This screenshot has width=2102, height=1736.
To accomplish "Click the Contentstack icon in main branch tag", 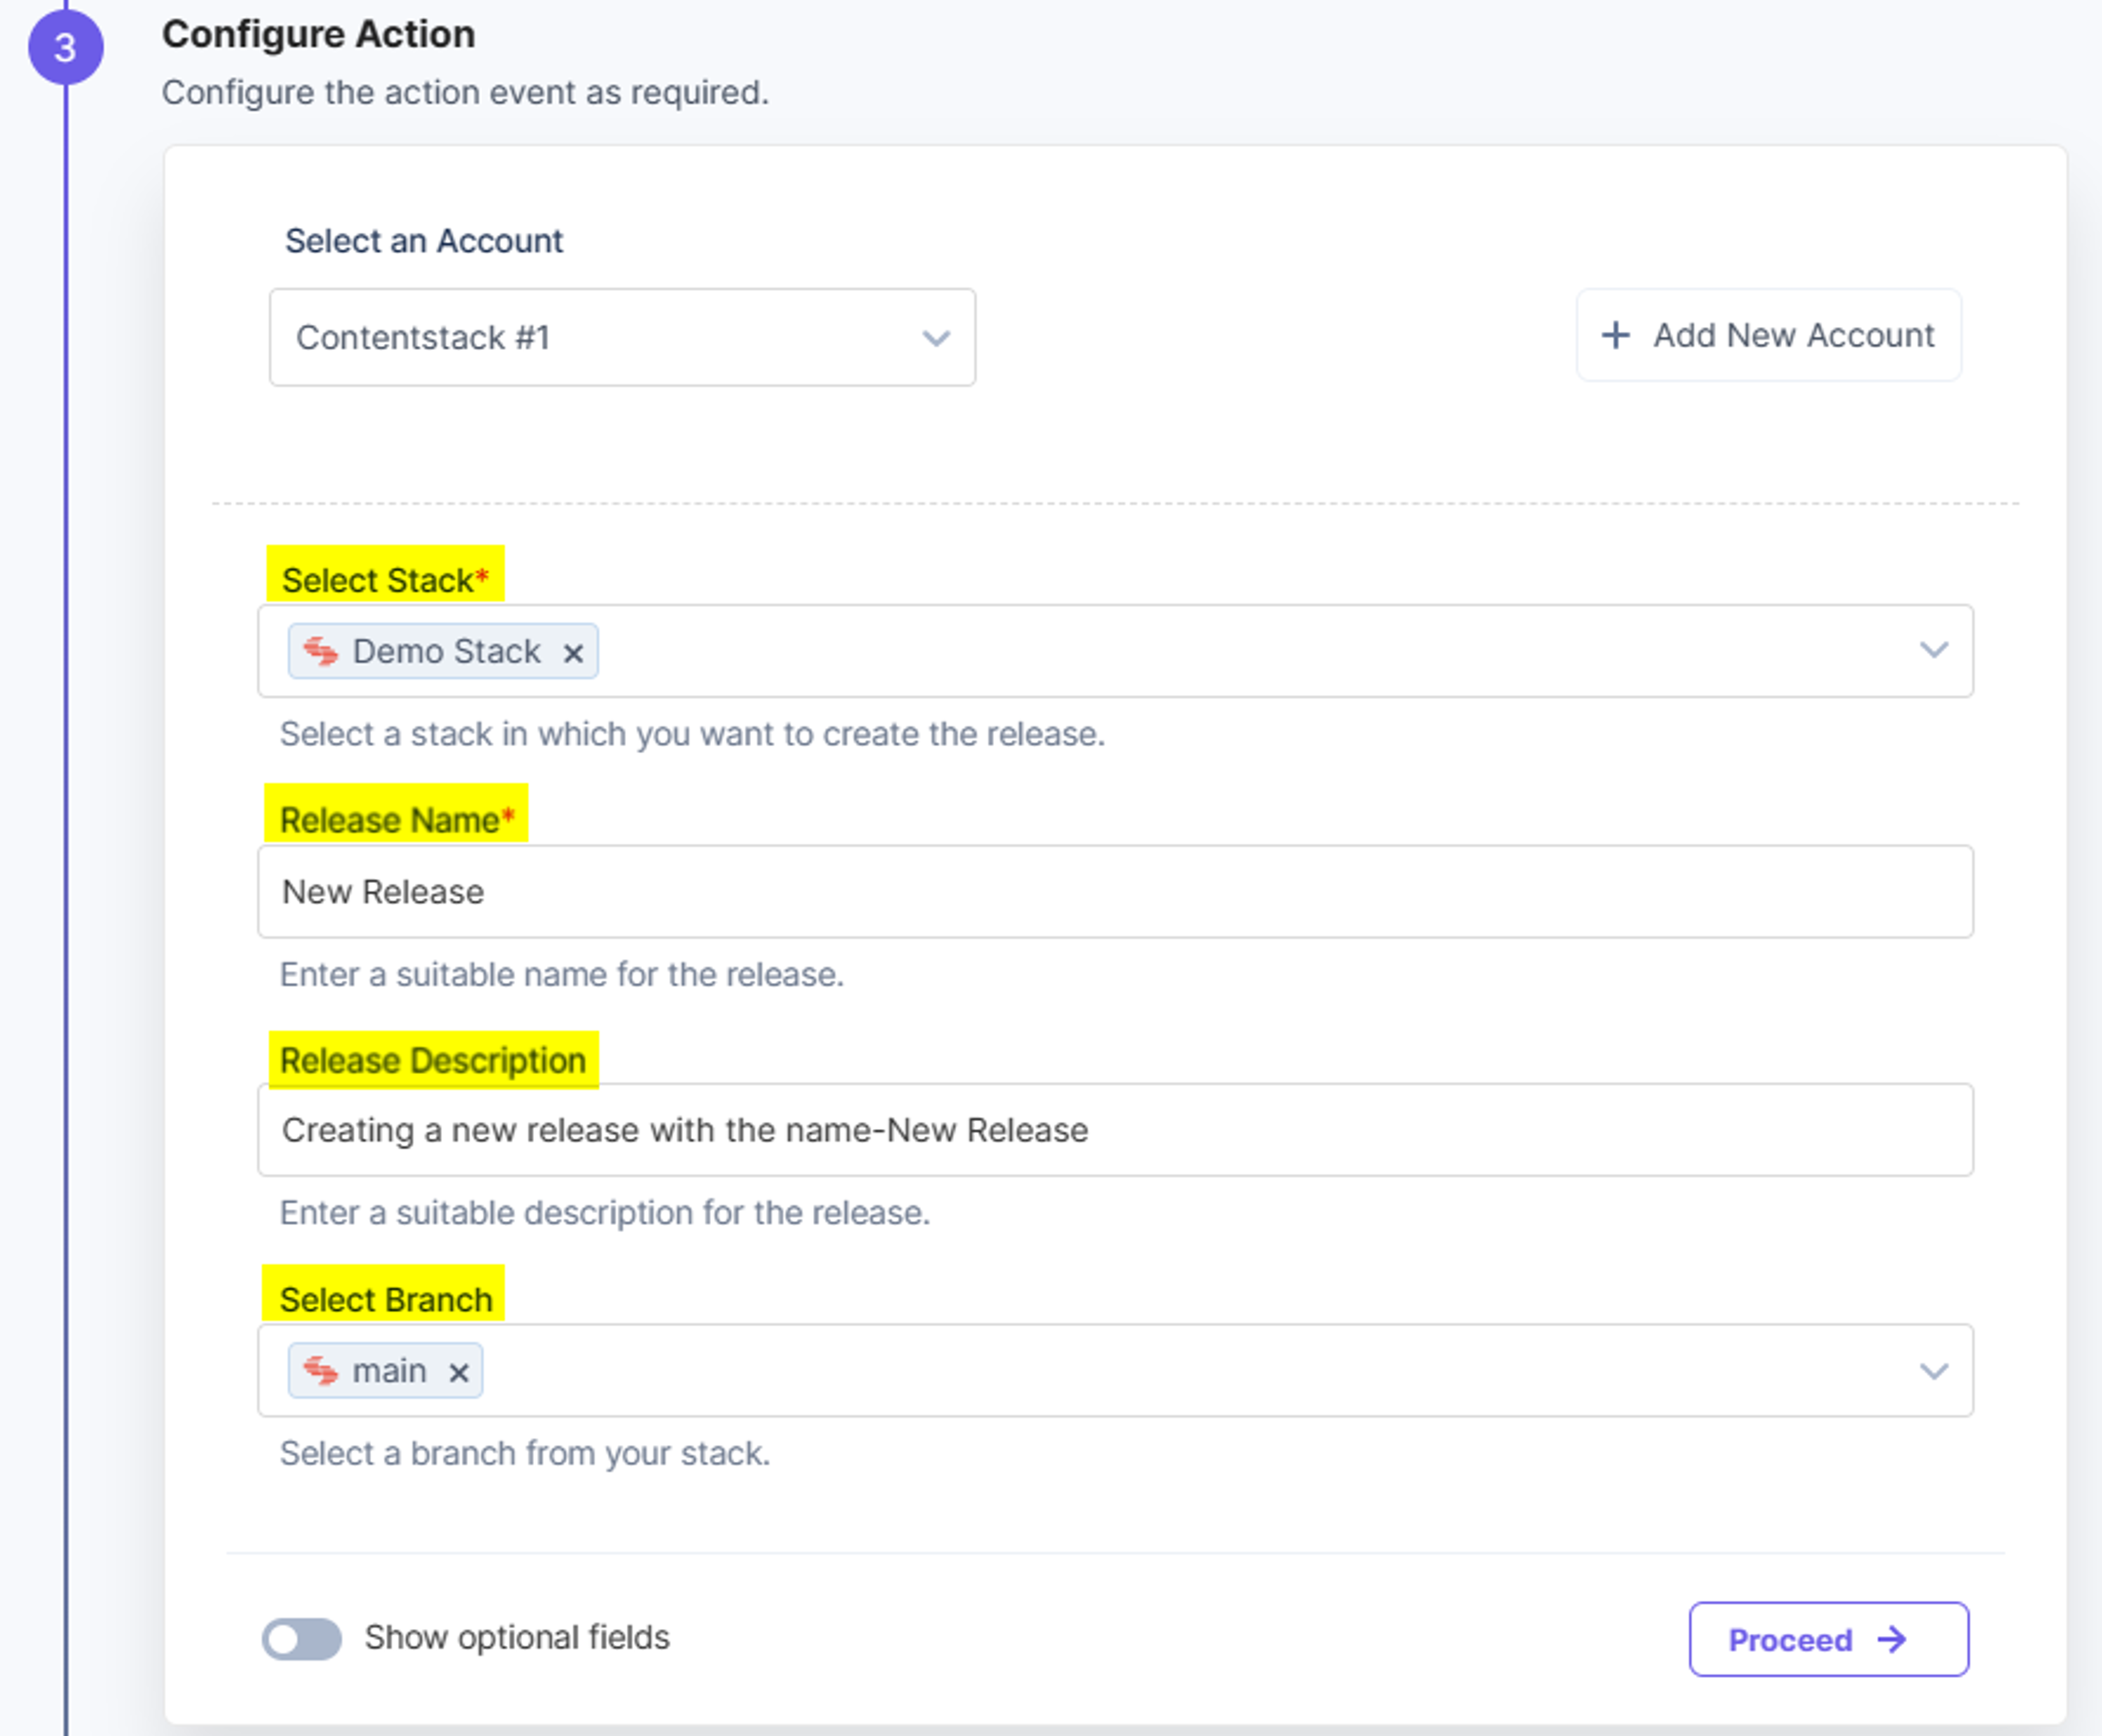I will tap(321, 1370).
